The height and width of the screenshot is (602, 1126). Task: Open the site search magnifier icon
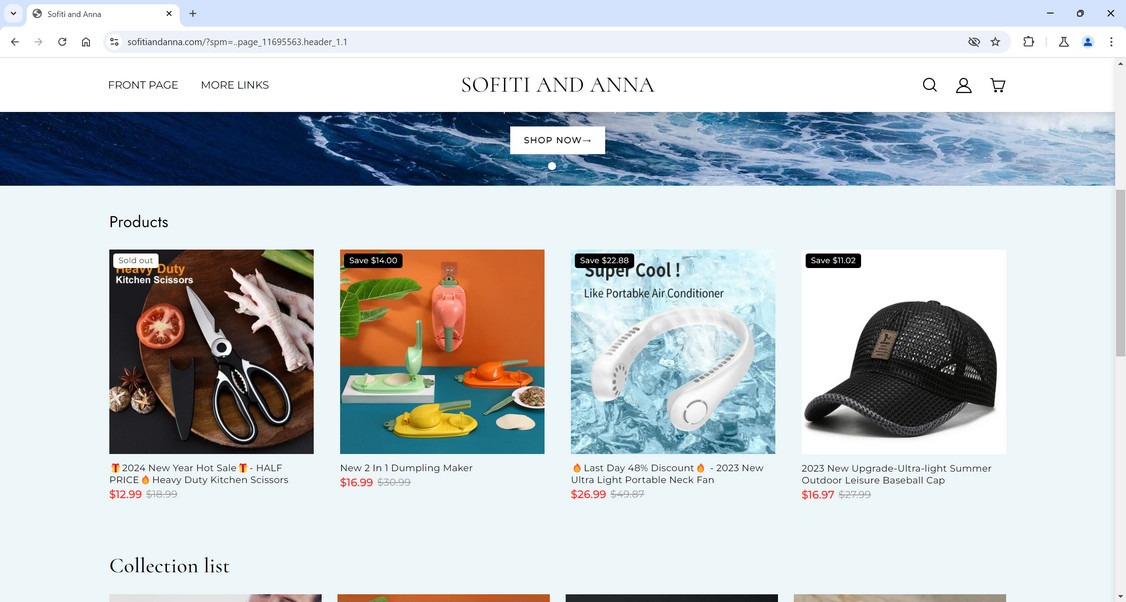(929, 85)
